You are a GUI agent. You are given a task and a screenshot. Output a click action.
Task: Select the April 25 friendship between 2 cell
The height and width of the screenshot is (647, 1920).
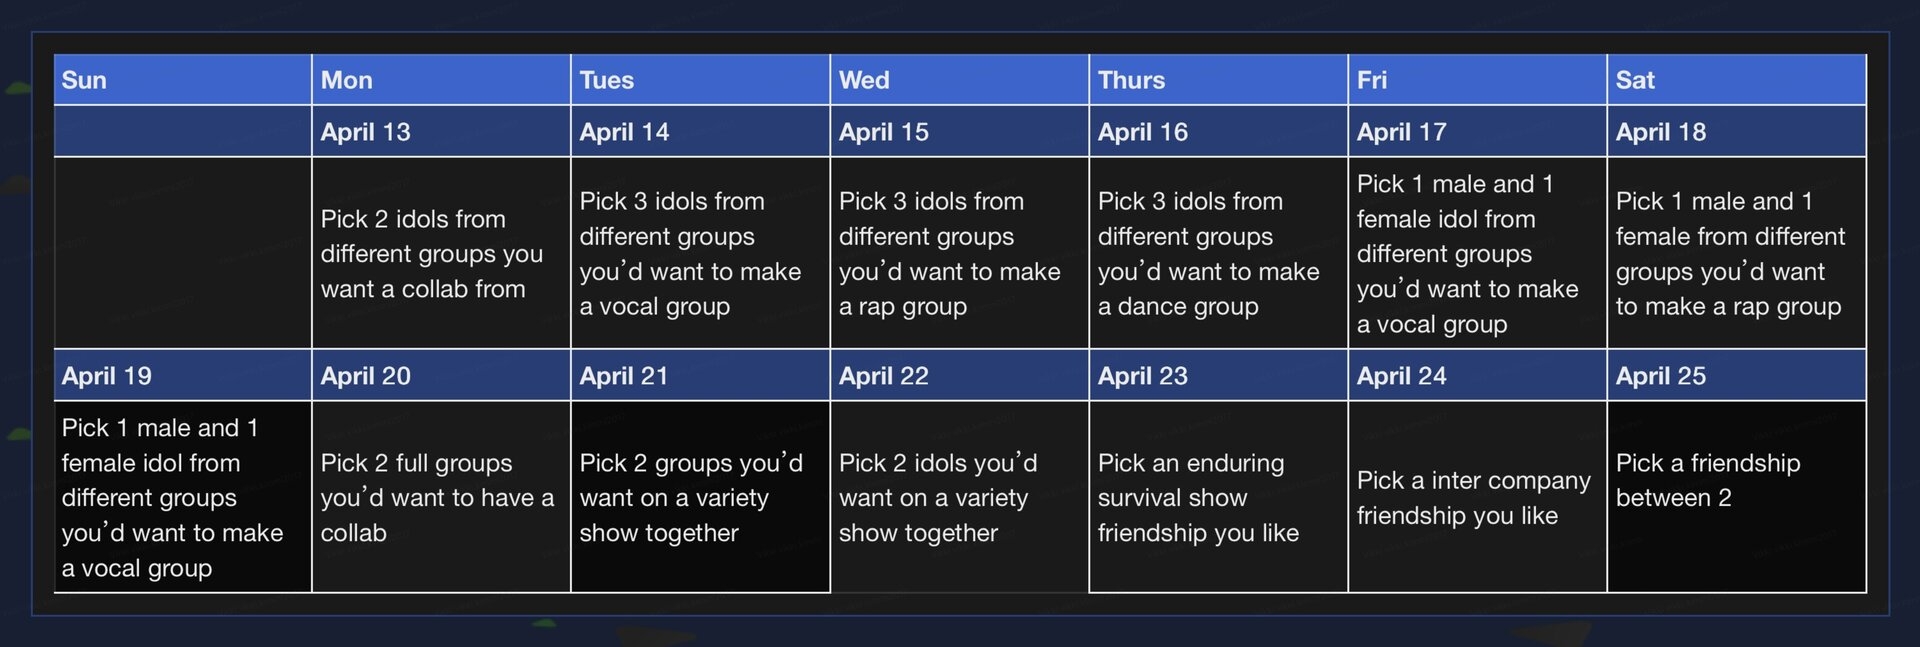click(x=1737, y=497)
